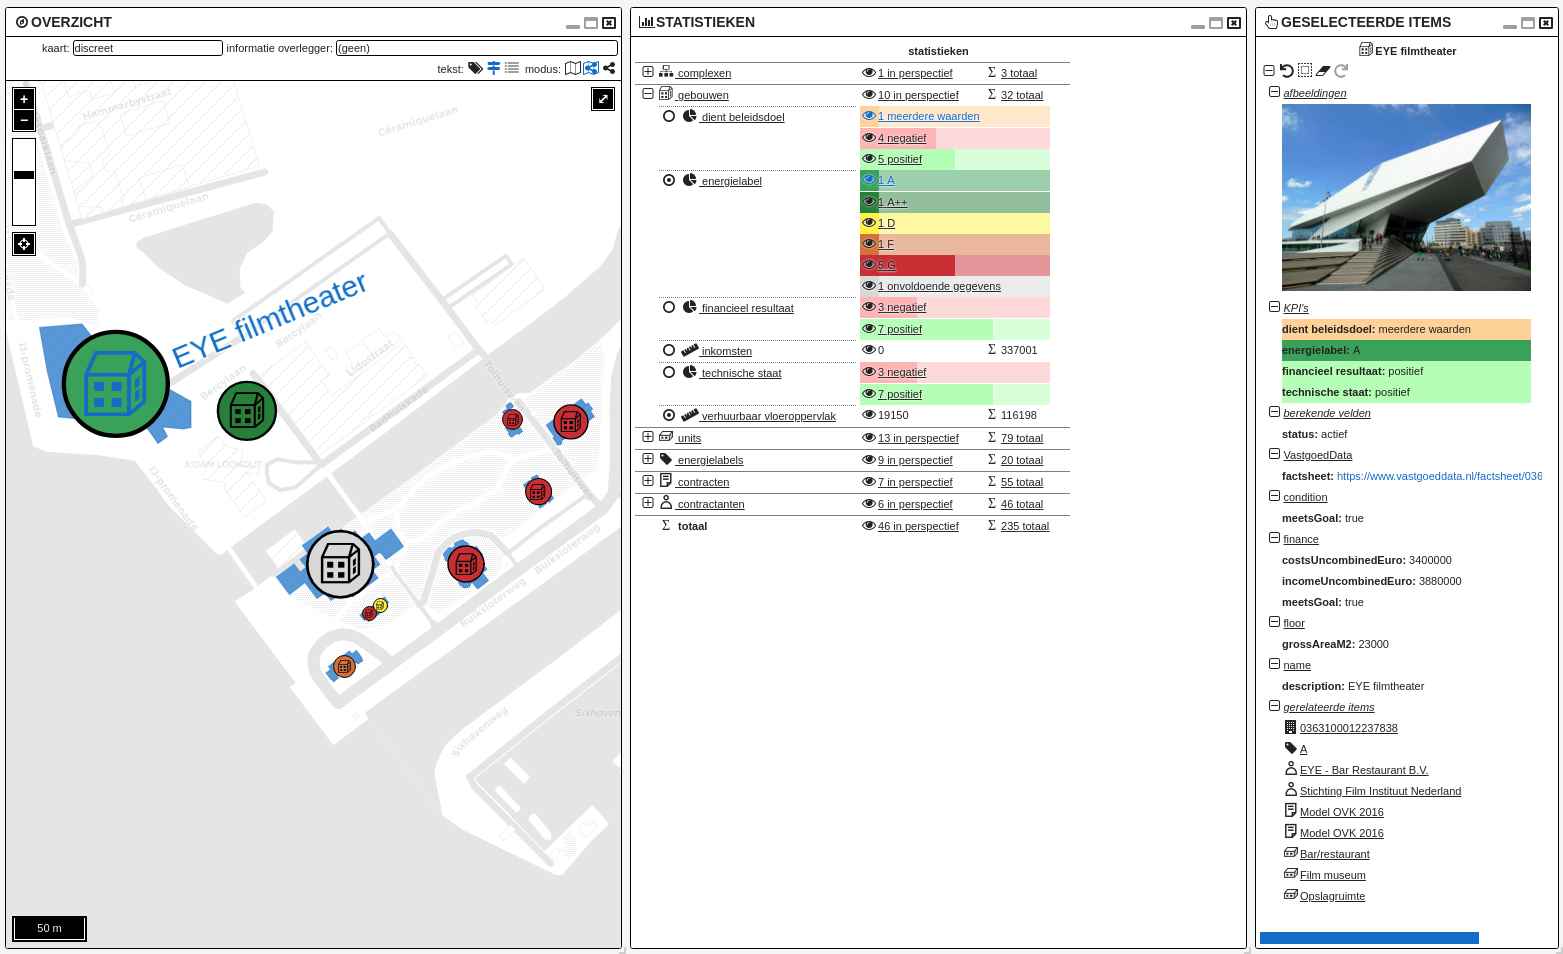The width and height of the screenshot is (1563, 954).
Task: Select the technische staat radio button
Action: coord(669,372)
